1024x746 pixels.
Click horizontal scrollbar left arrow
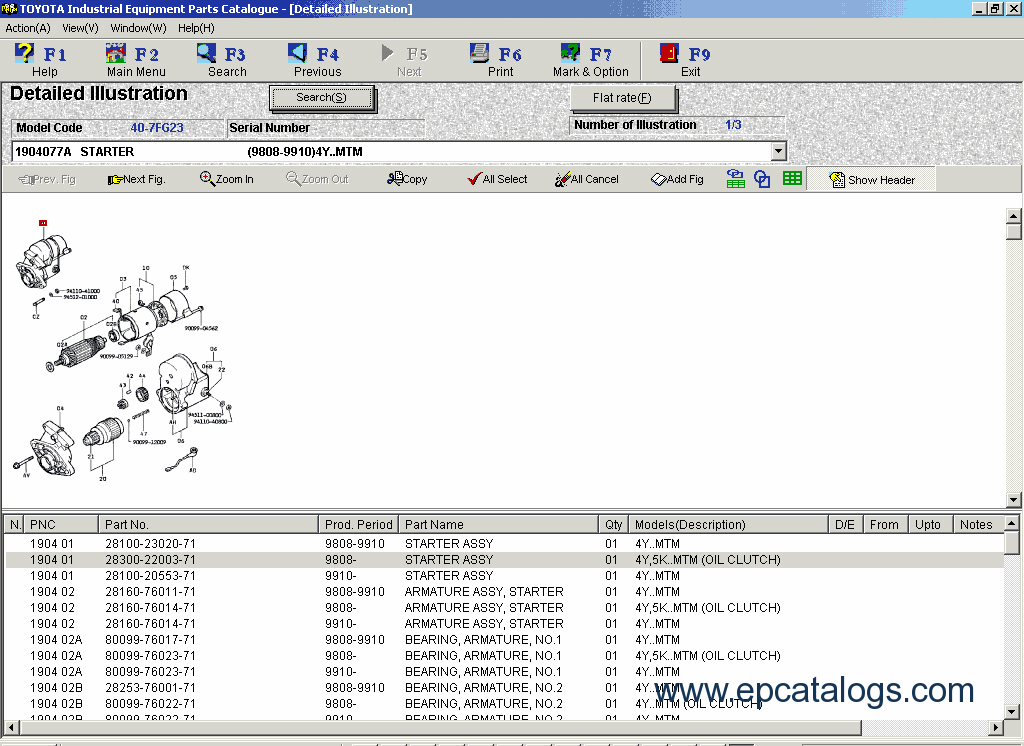(x=11, y=727)
